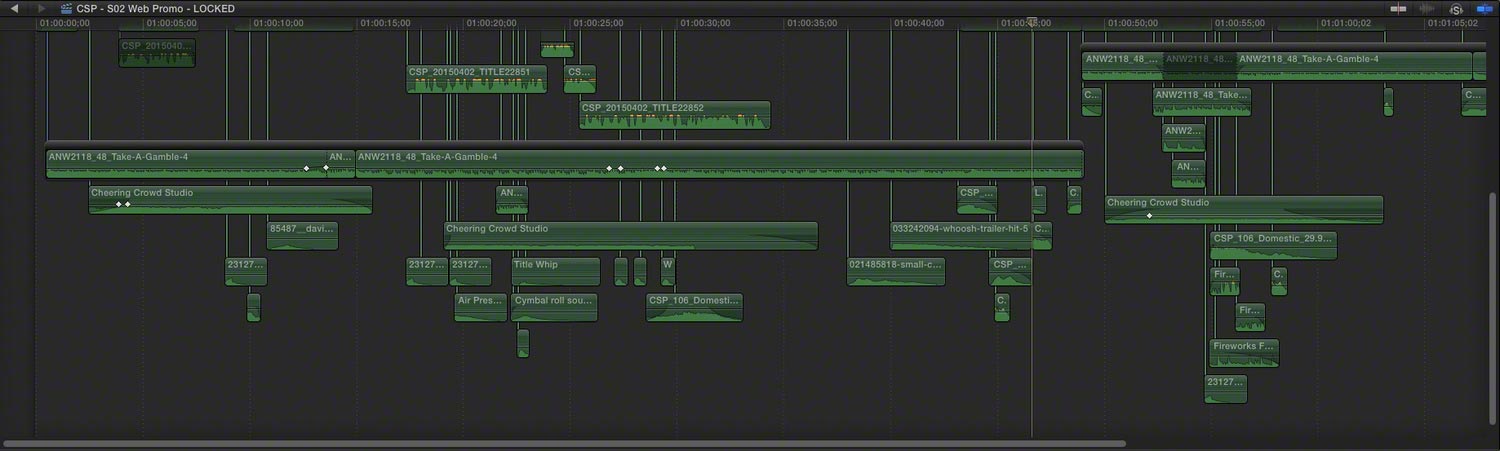Click ruler timecode 01:00:10;00
This screenshot has width=1500, height=451.
(x=278, y=22)
